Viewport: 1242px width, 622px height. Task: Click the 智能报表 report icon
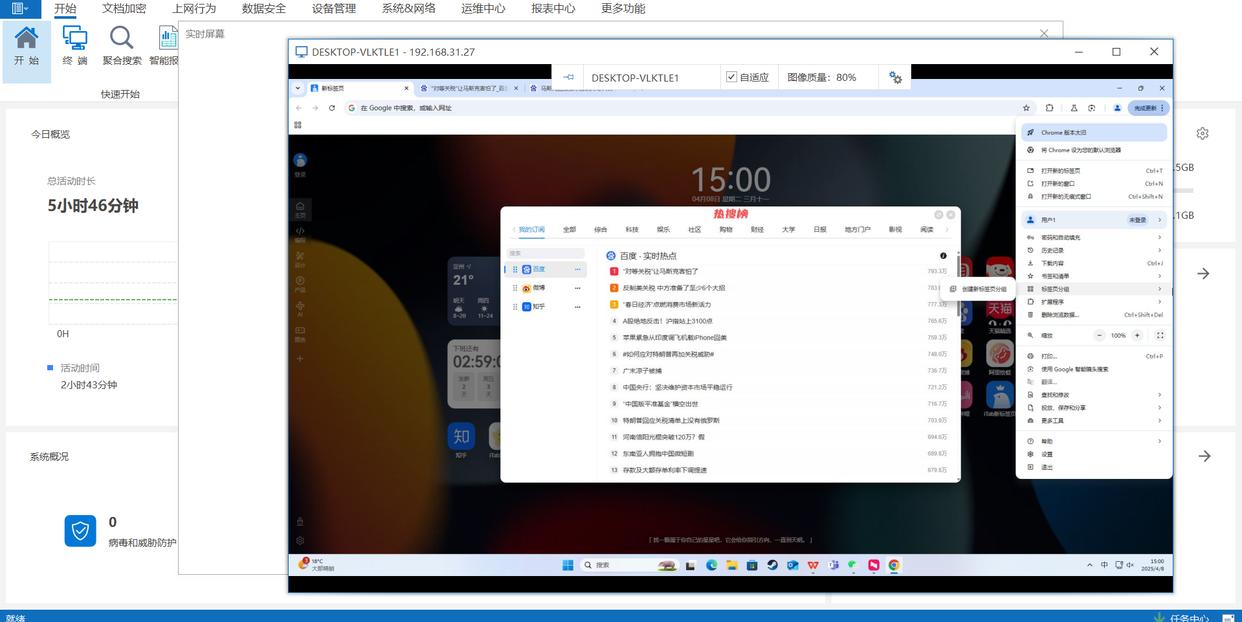[165, 46]
